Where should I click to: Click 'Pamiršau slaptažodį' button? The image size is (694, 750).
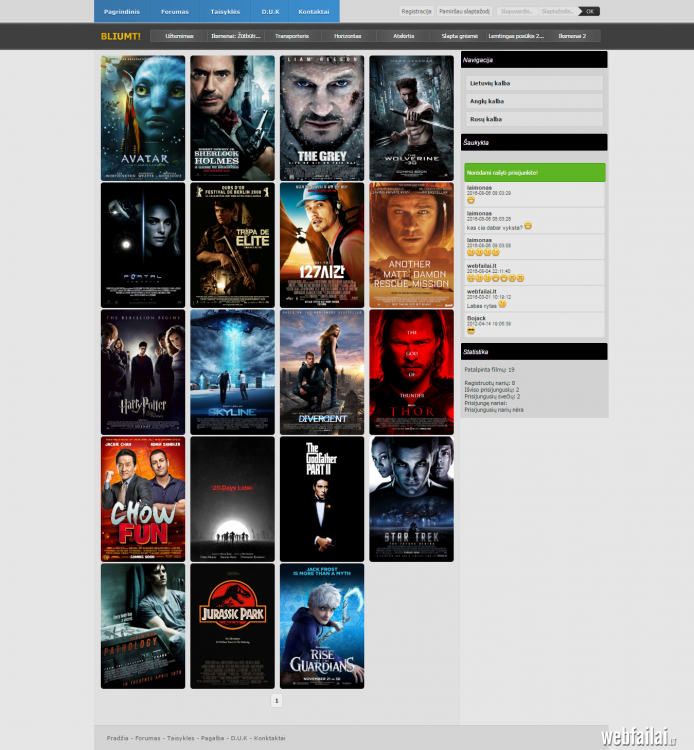464,11
